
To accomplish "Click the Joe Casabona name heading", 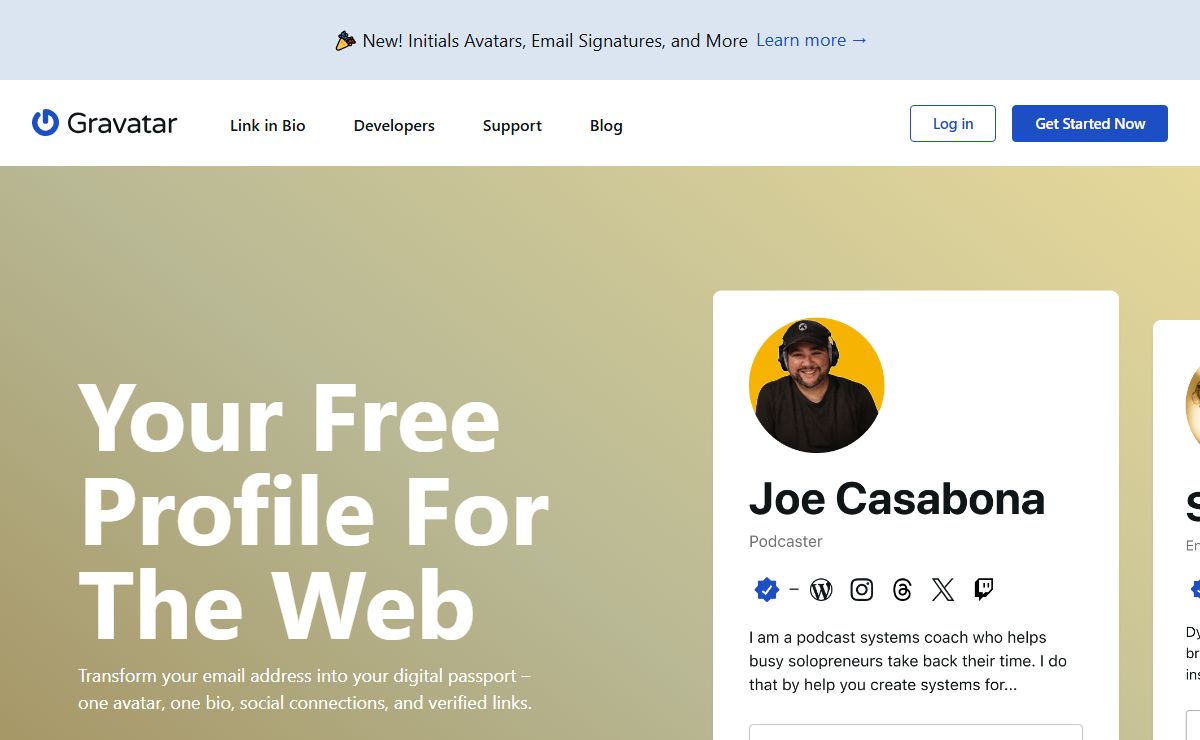I will click(897, 498).
